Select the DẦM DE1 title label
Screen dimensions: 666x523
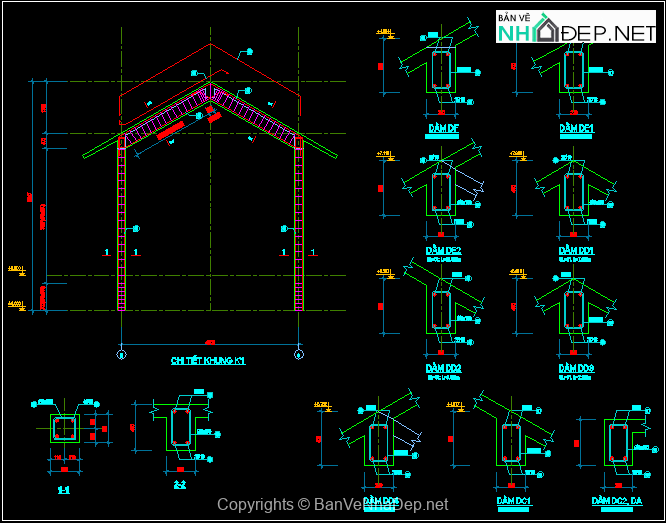577,130
